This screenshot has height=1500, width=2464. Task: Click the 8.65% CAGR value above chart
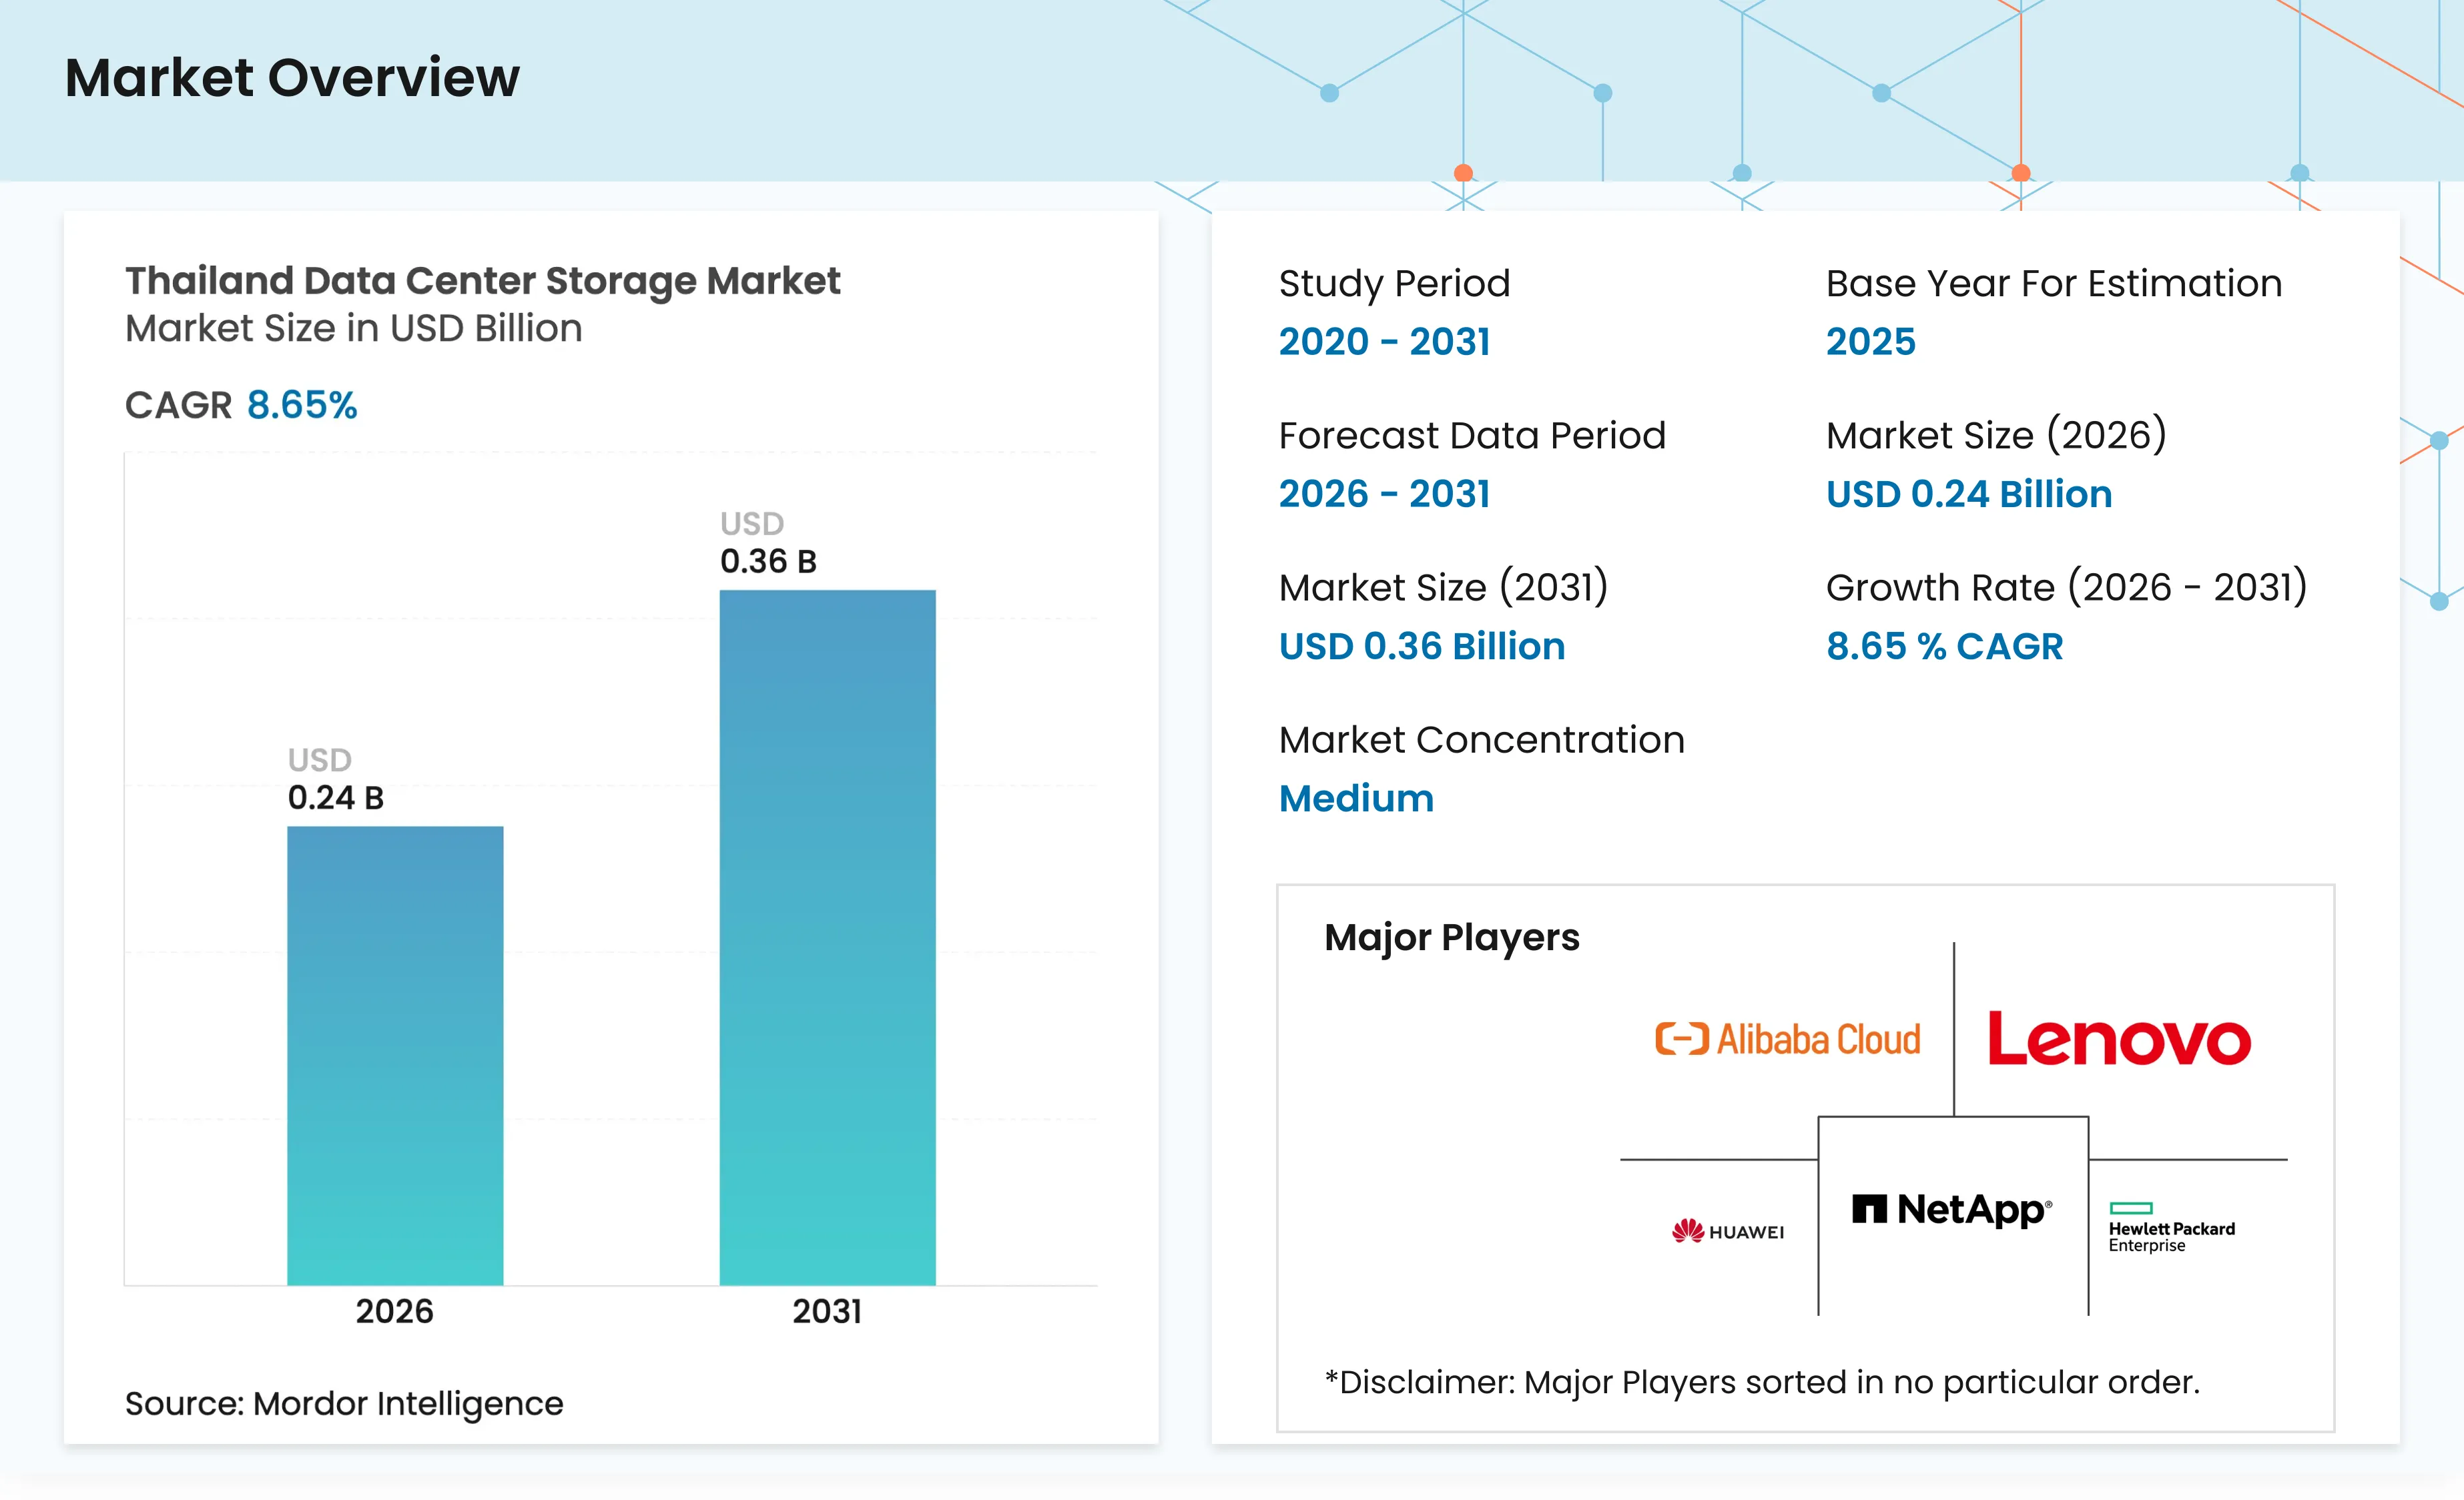(x=302, y=405)
